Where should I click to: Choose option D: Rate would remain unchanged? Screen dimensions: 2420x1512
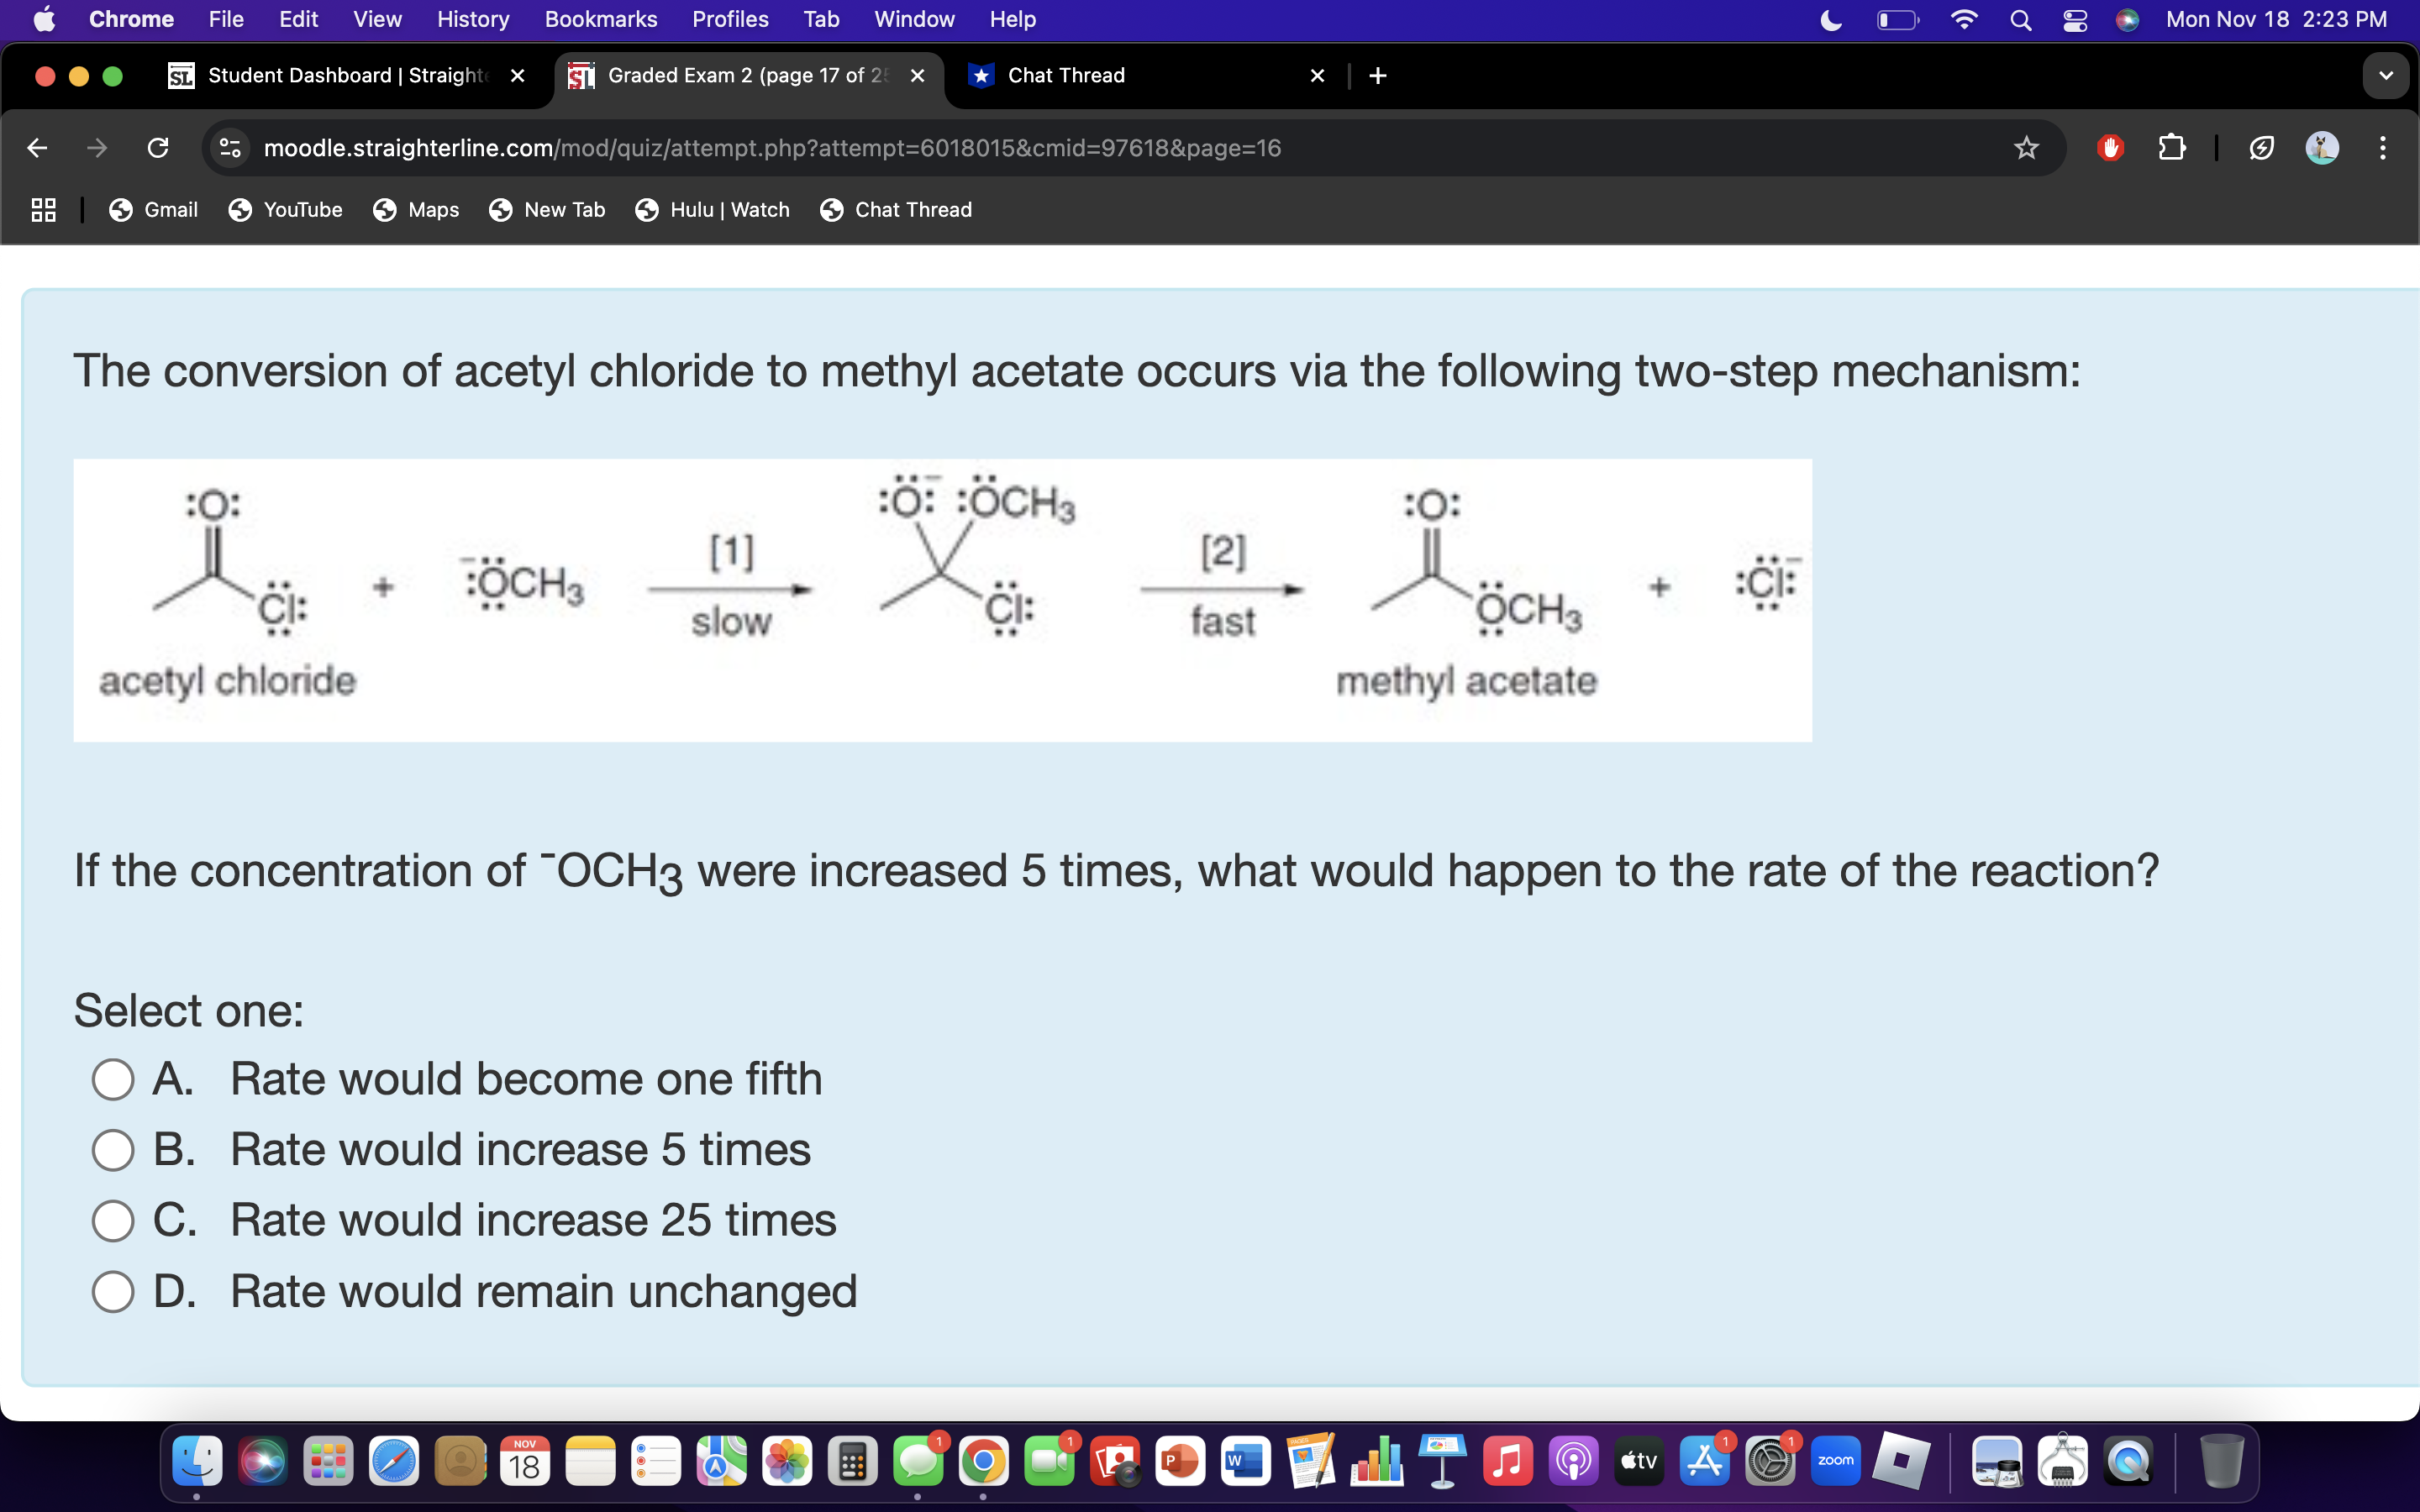(x=113, y=1291)
